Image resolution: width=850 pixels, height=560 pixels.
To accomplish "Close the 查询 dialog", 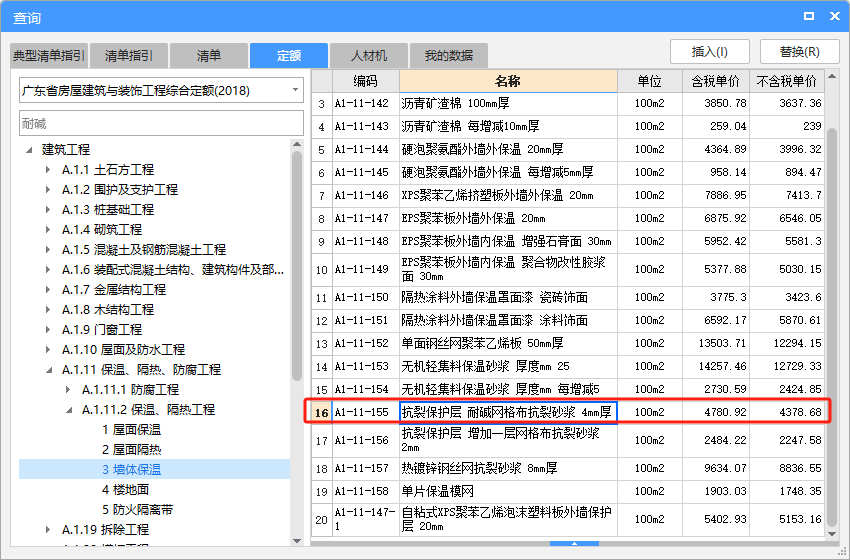I will point(835,16).
